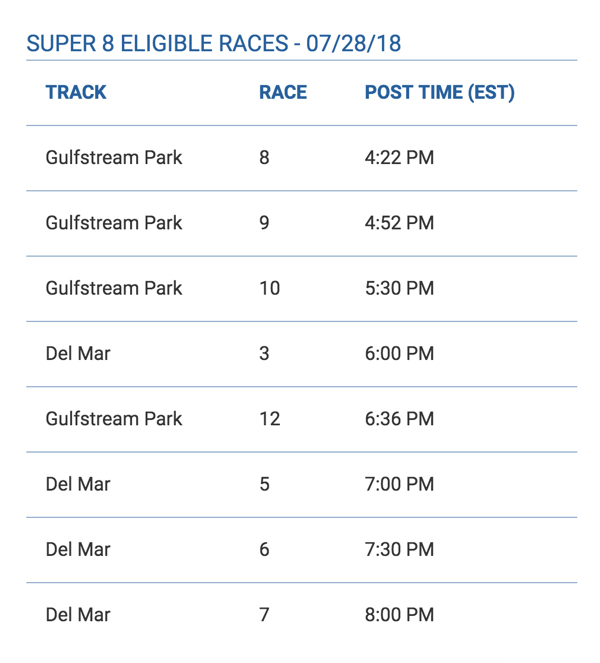The height and width of the screenshot is (663, 600).
Task: Click Gulfstream Park in the race 10 row
Action: [114, 288]
